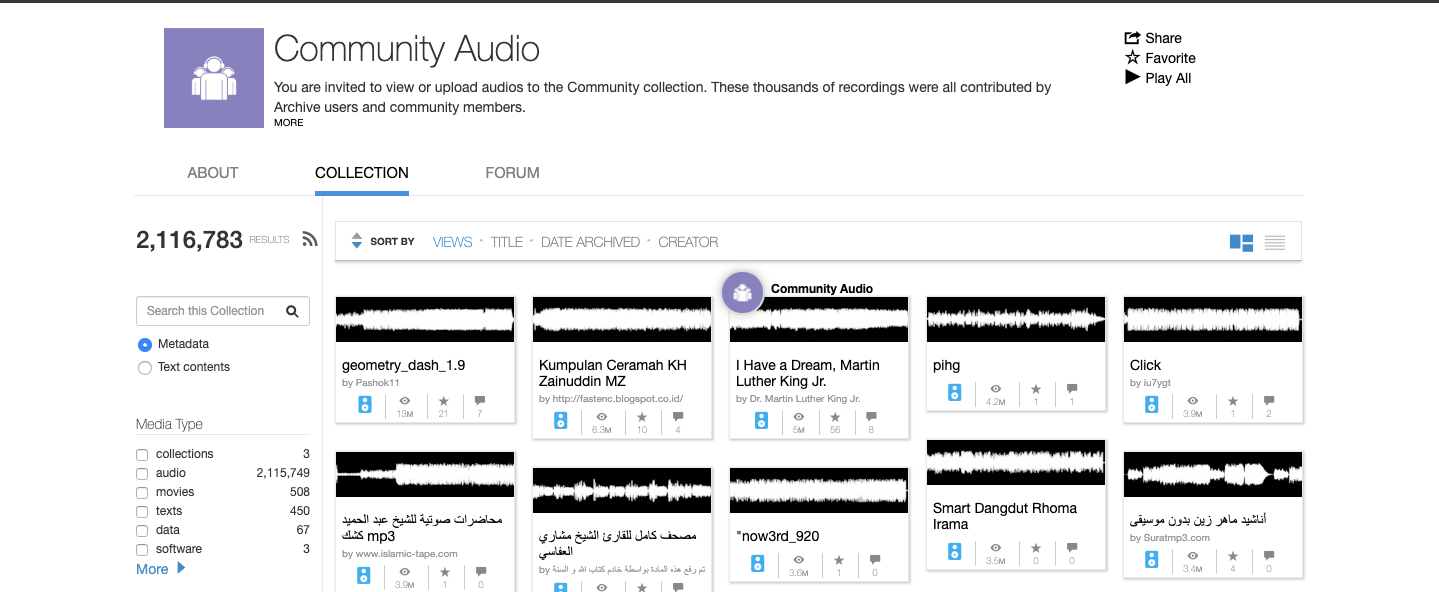Image resolution: width=1439 pixels, height=592 pixels.
Task: Toggle sort direction arrows icon
Action: [x=356, y=241]
